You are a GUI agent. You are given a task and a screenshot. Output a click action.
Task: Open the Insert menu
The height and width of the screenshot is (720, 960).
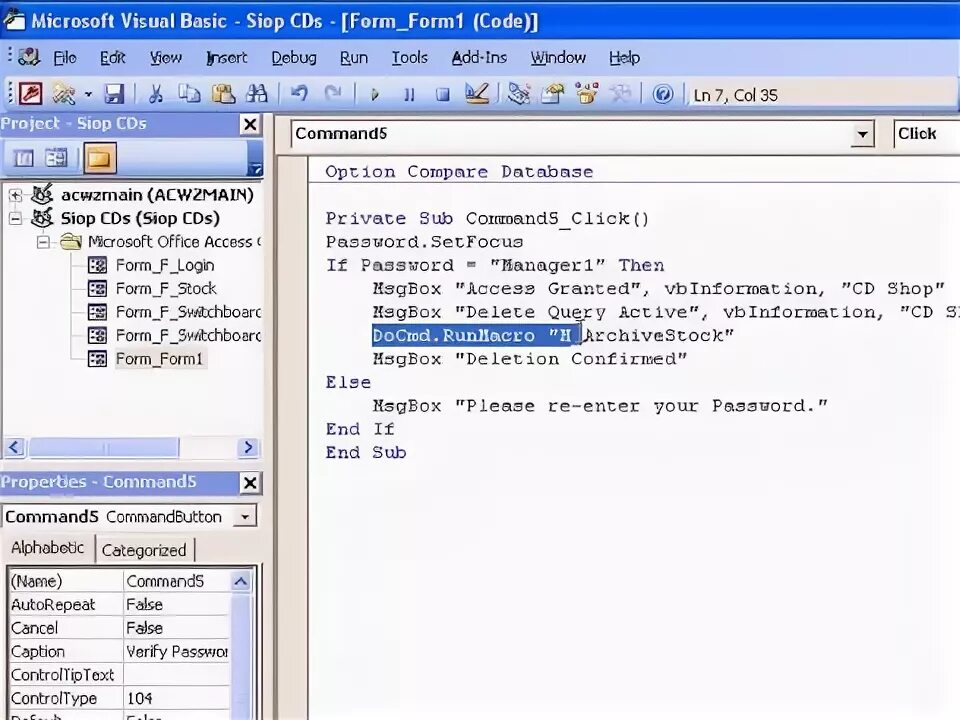pos(227,58)
